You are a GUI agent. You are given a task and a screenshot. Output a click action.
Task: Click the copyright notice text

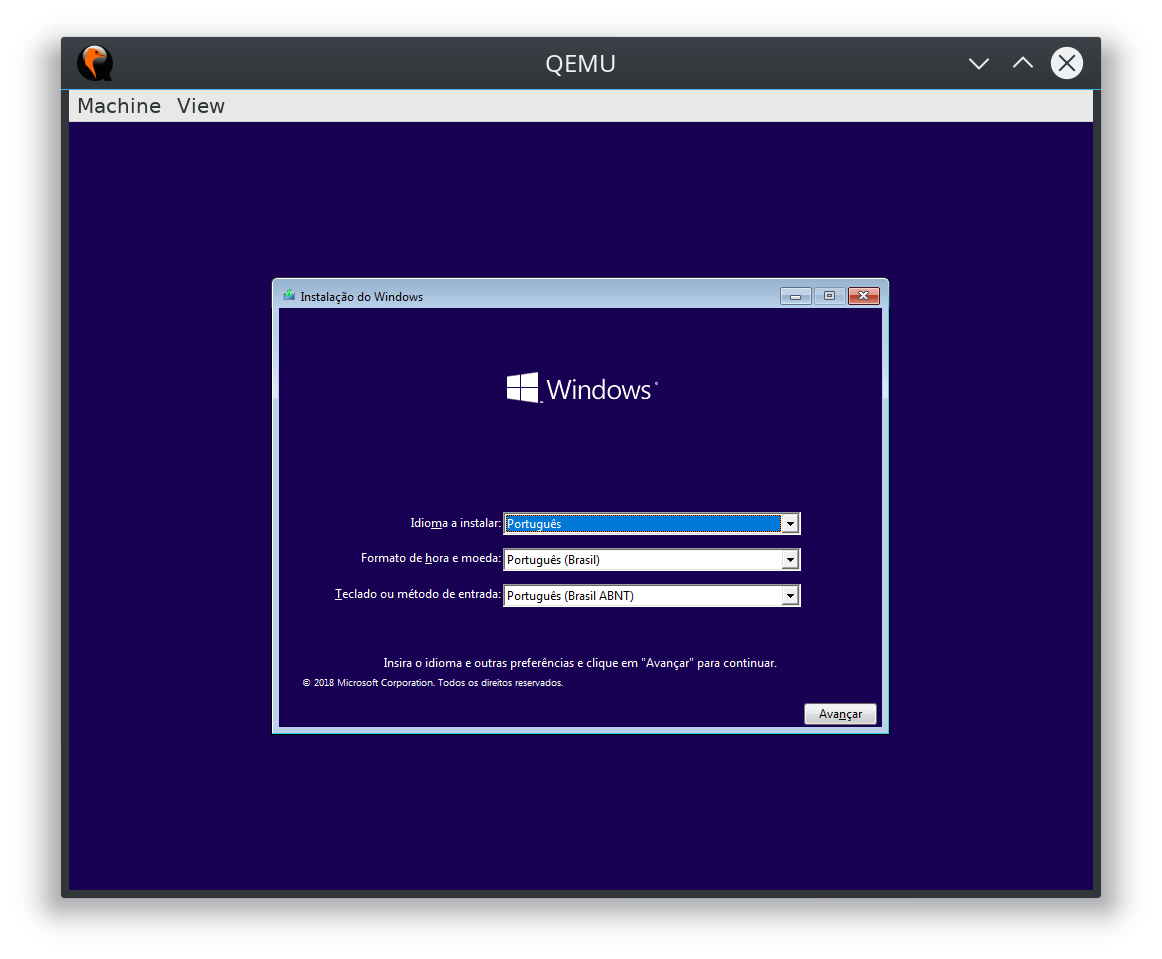(431, 682)
